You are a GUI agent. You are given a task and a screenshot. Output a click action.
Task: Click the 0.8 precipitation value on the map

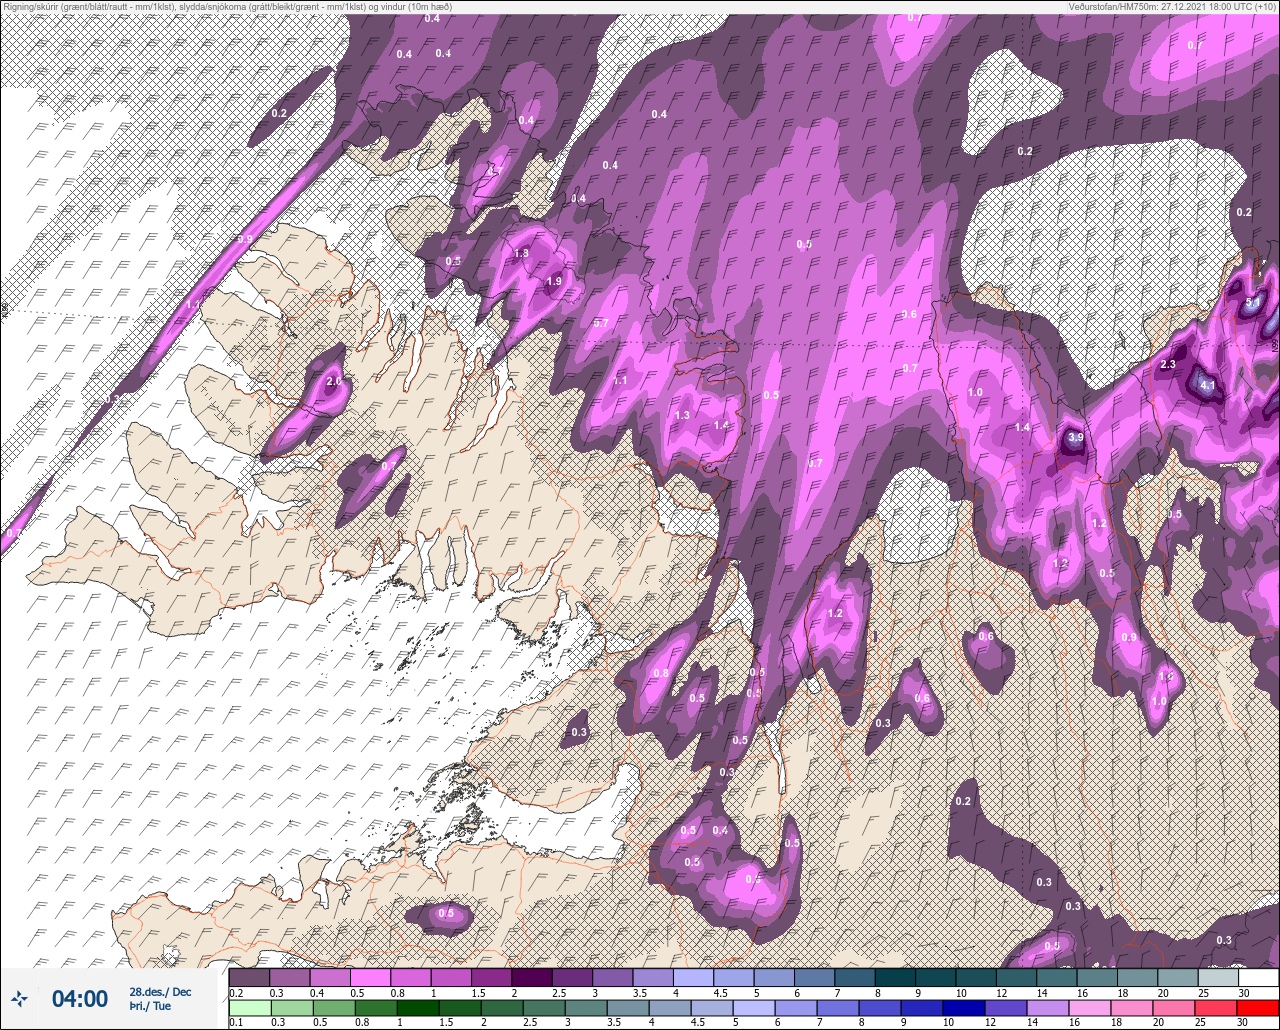661,673
